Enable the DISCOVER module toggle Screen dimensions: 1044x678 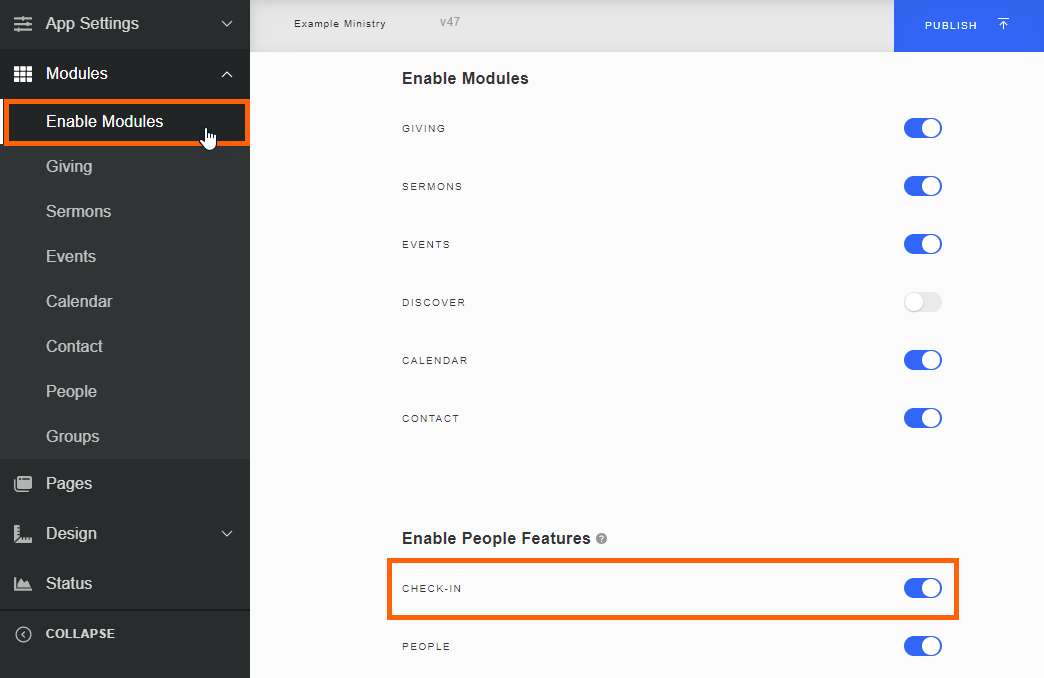point(922,302)
